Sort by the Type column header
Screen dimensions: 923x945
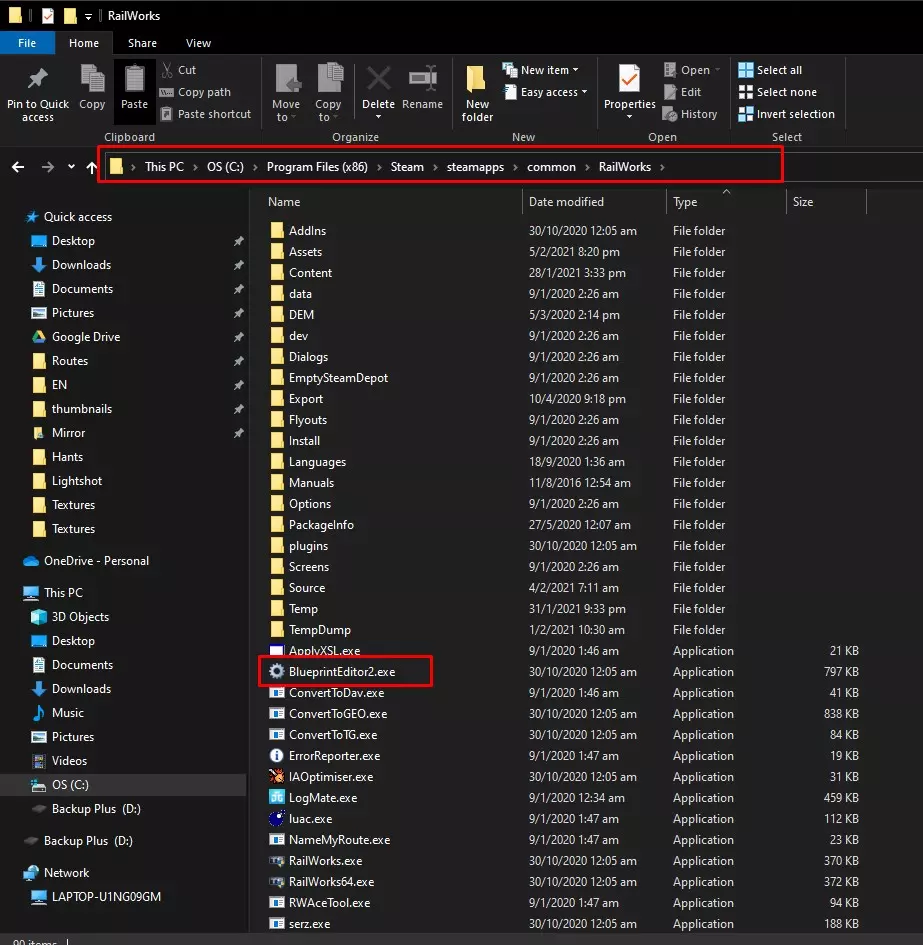[x=685, y=202]
